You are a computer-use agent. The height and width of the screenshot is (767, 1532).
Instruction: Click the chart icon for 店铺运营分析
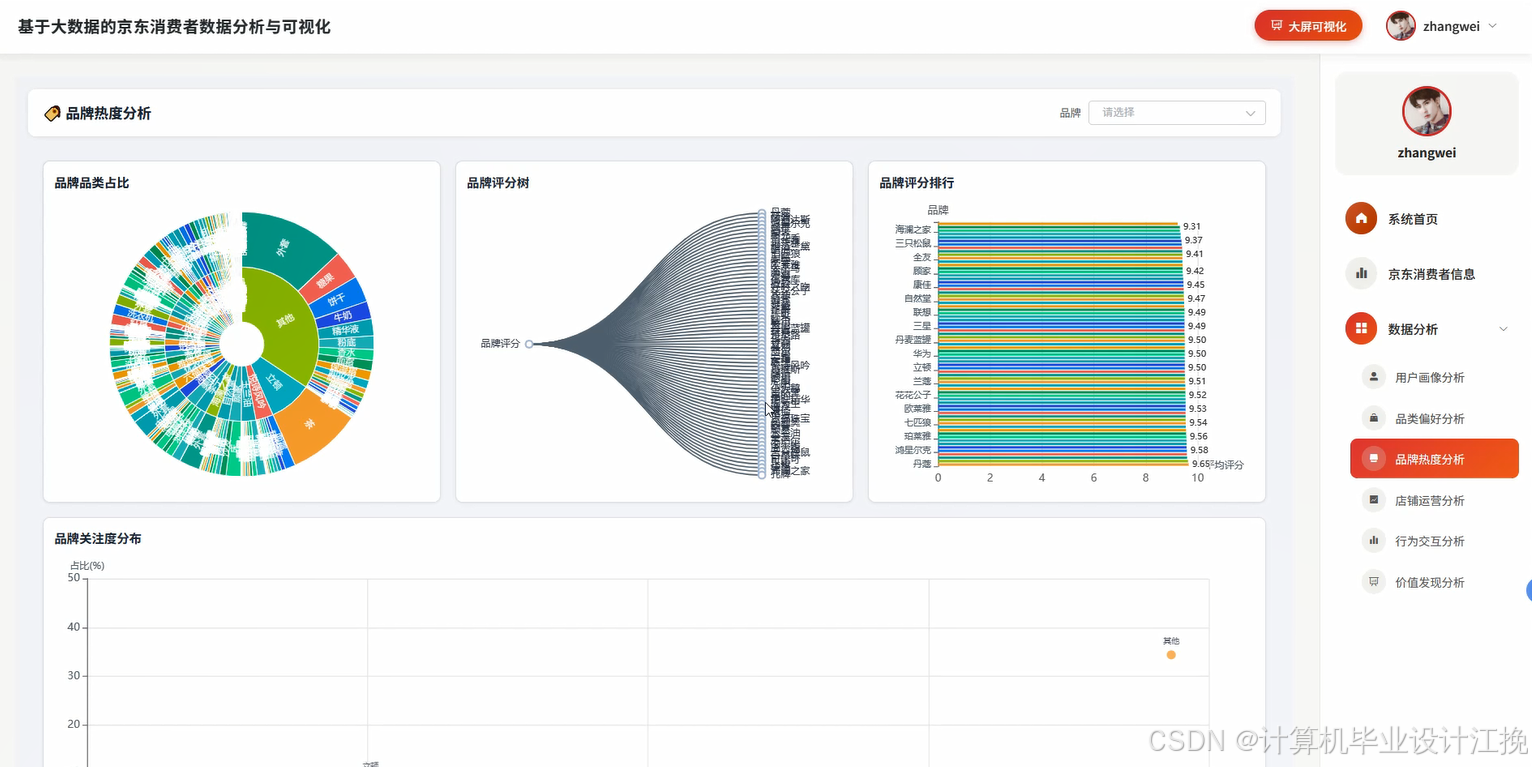click(1374, 500)
